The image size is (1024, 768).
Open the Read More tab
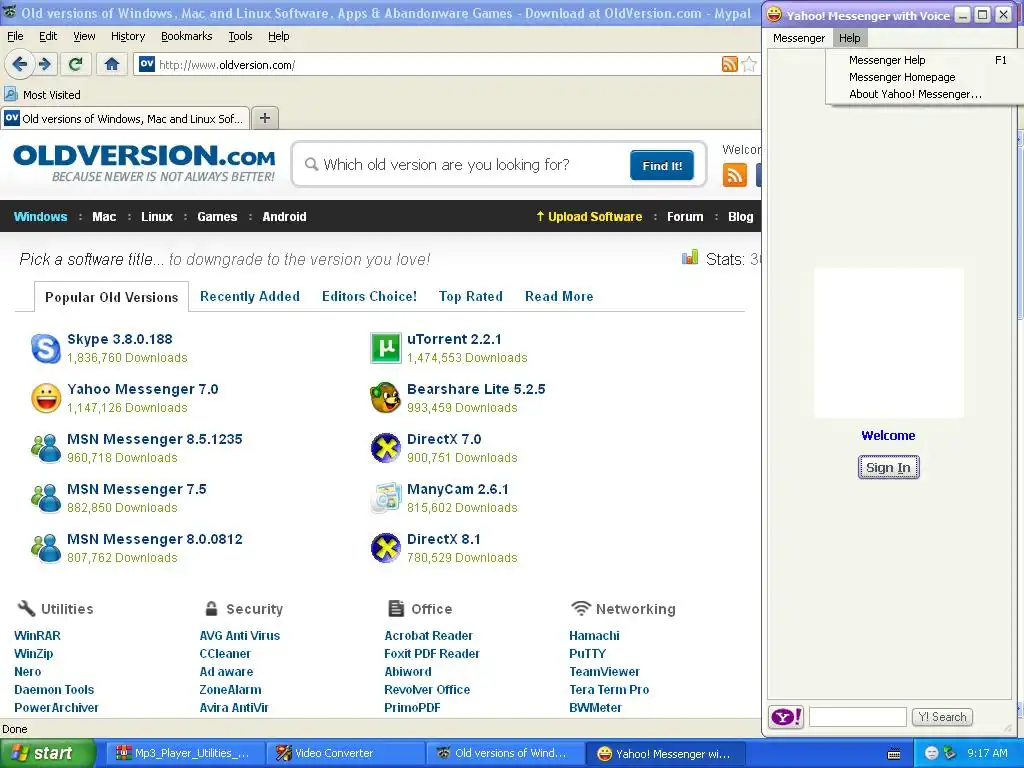(559, 296)
